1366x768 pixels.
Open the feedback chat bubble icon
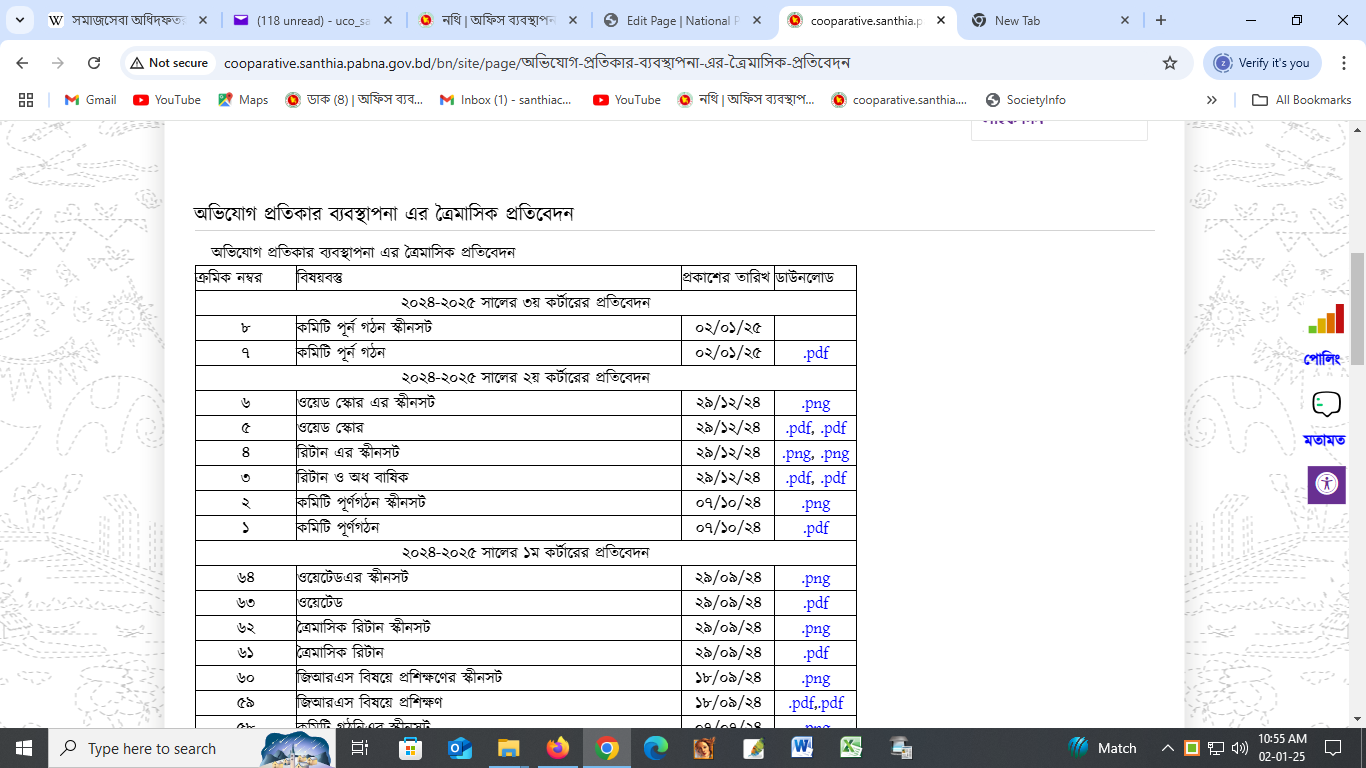[x=1326, y=404]
